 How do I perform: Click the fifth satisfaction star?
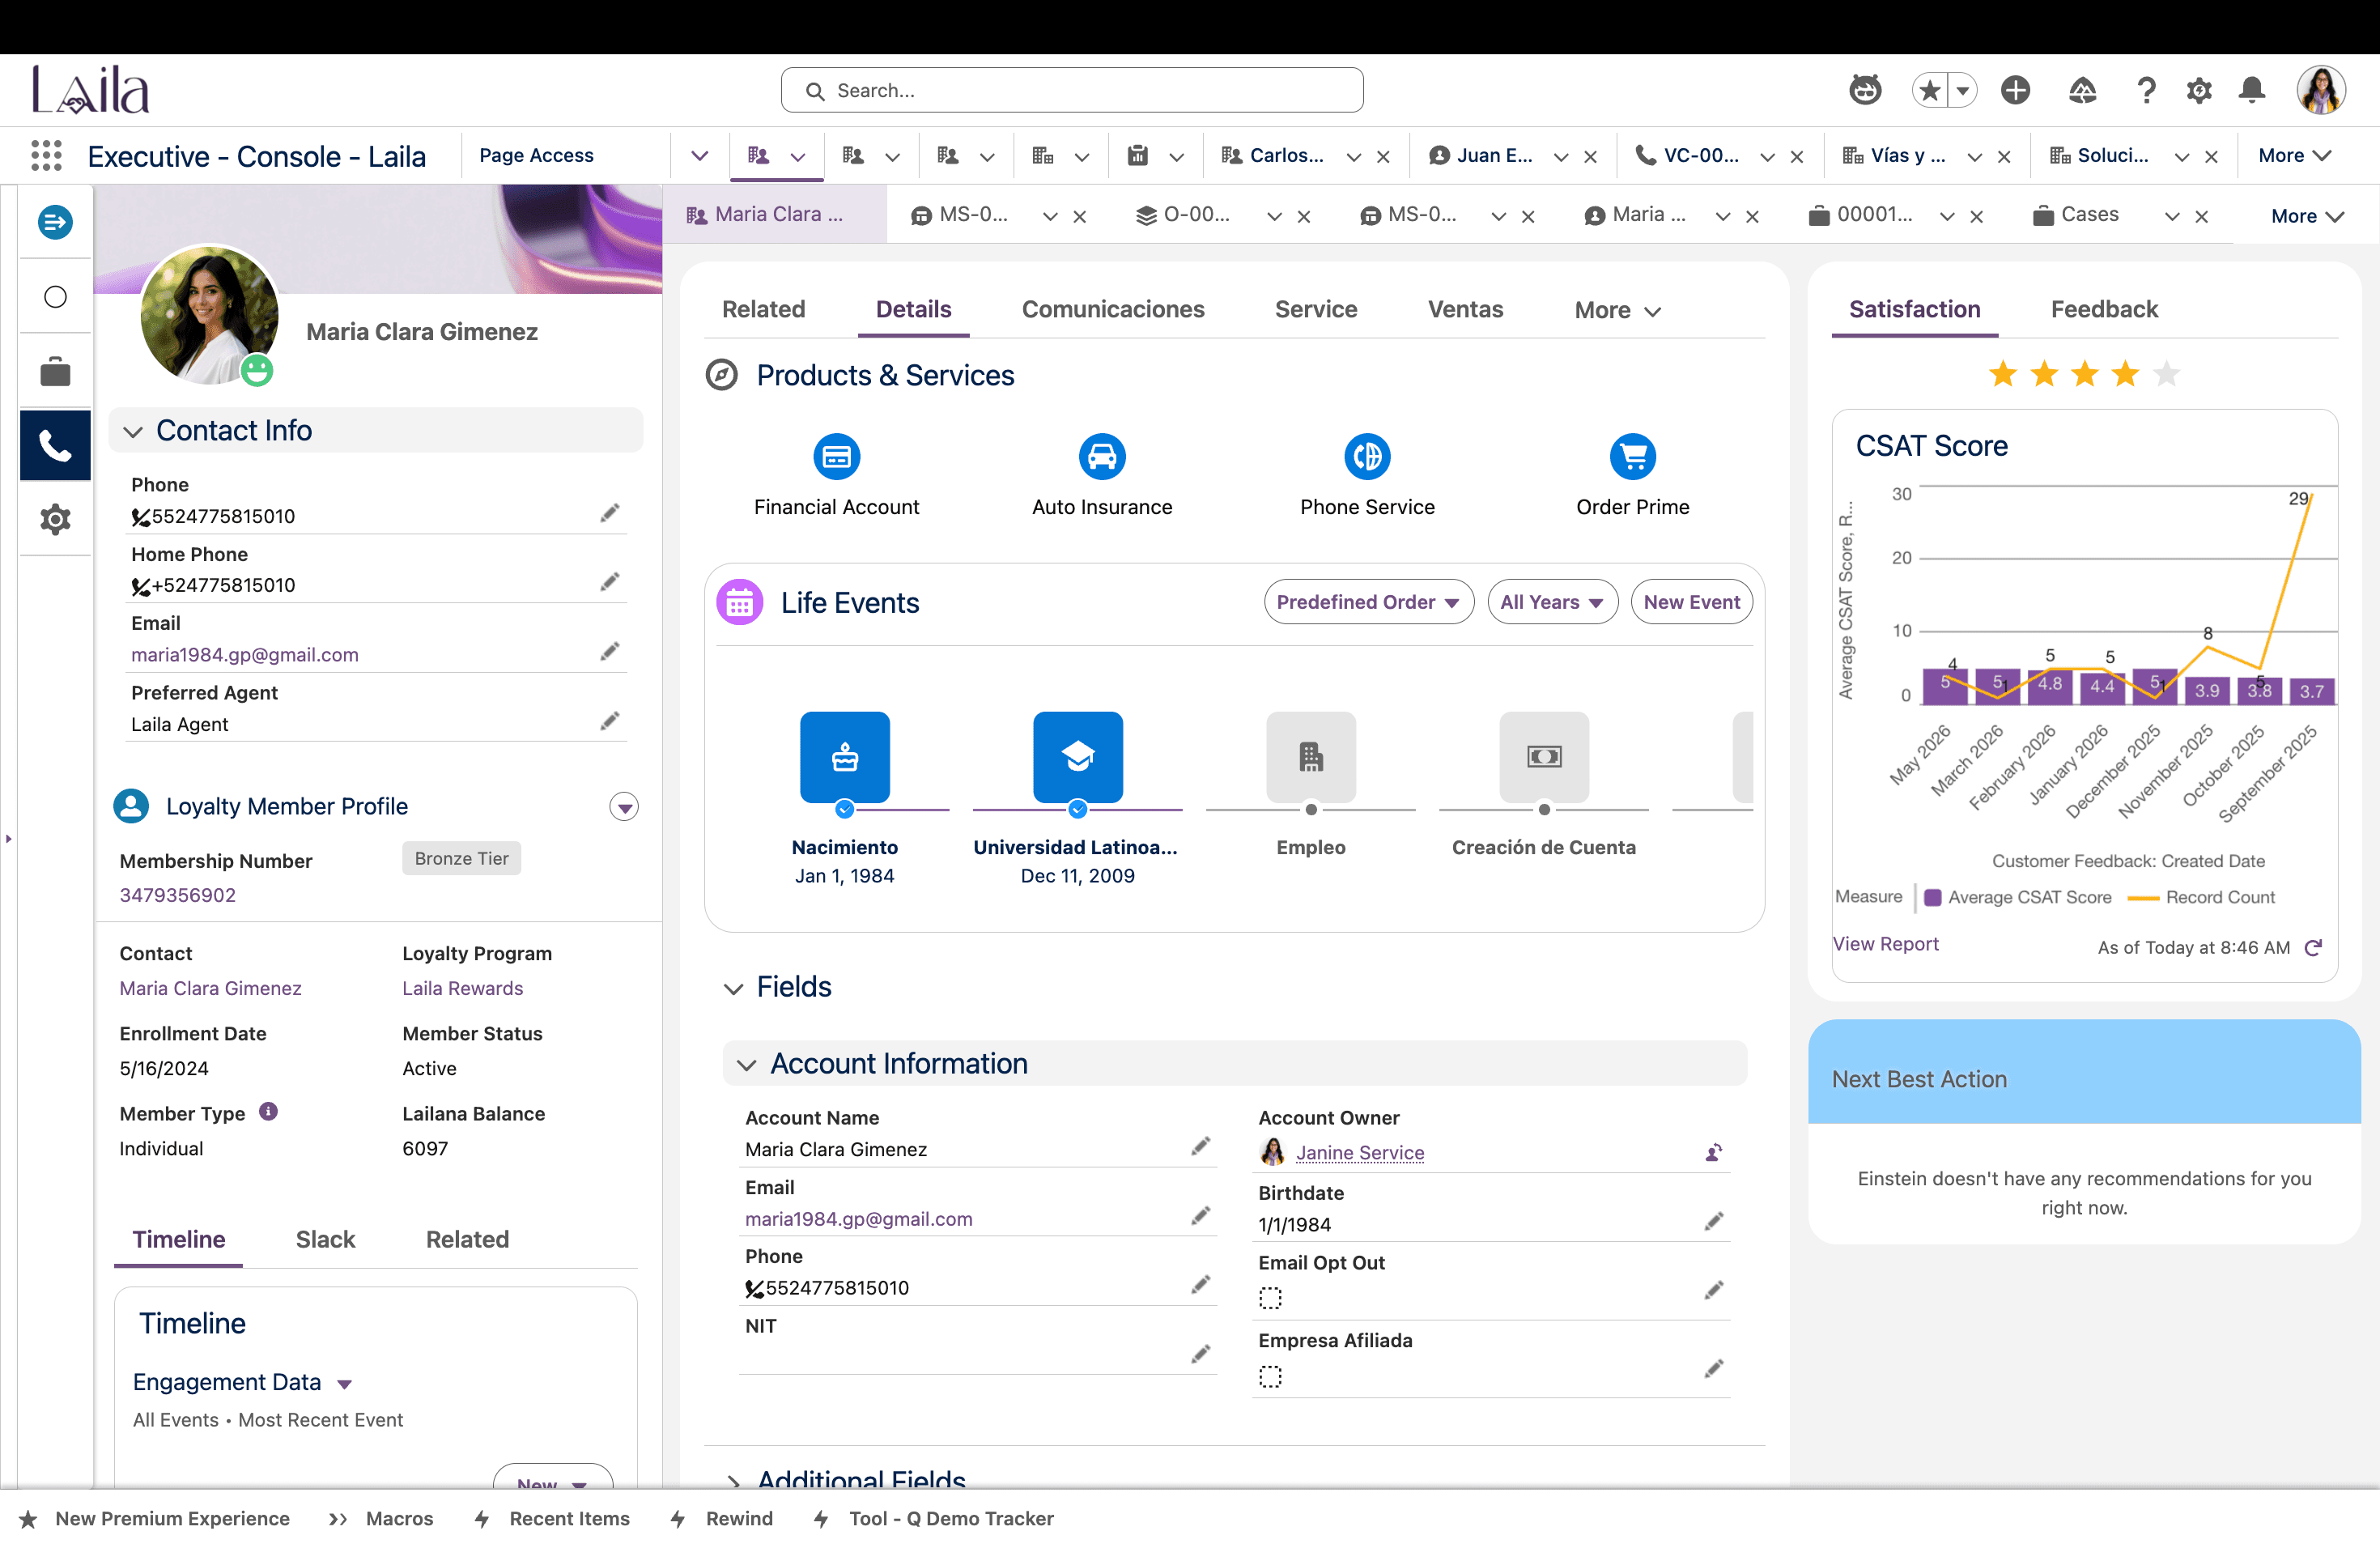coord(2166,374)
